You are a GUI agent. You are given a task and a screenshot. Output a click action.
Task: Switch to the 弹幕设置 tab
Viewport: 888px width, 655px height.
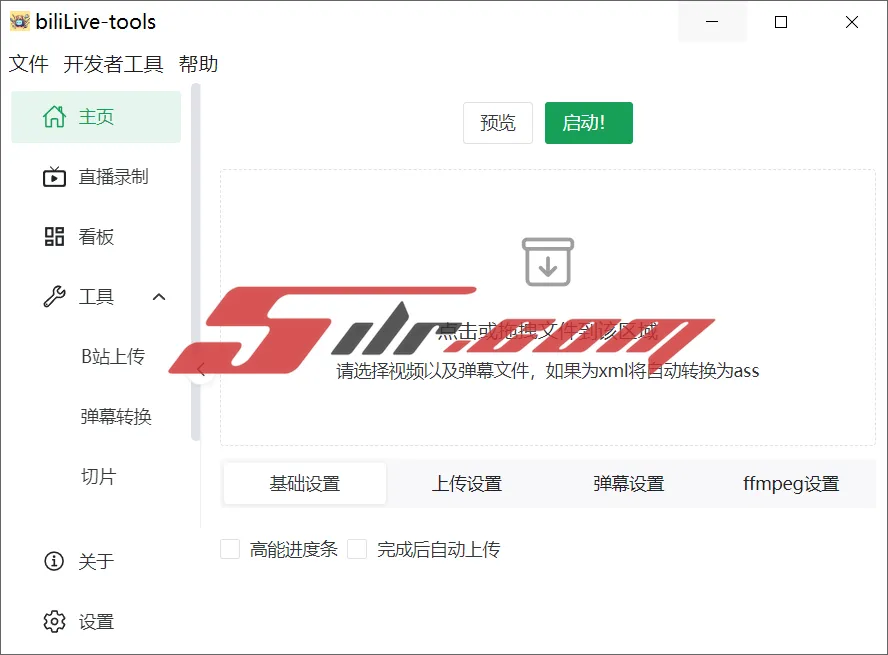tap(629, 483)
